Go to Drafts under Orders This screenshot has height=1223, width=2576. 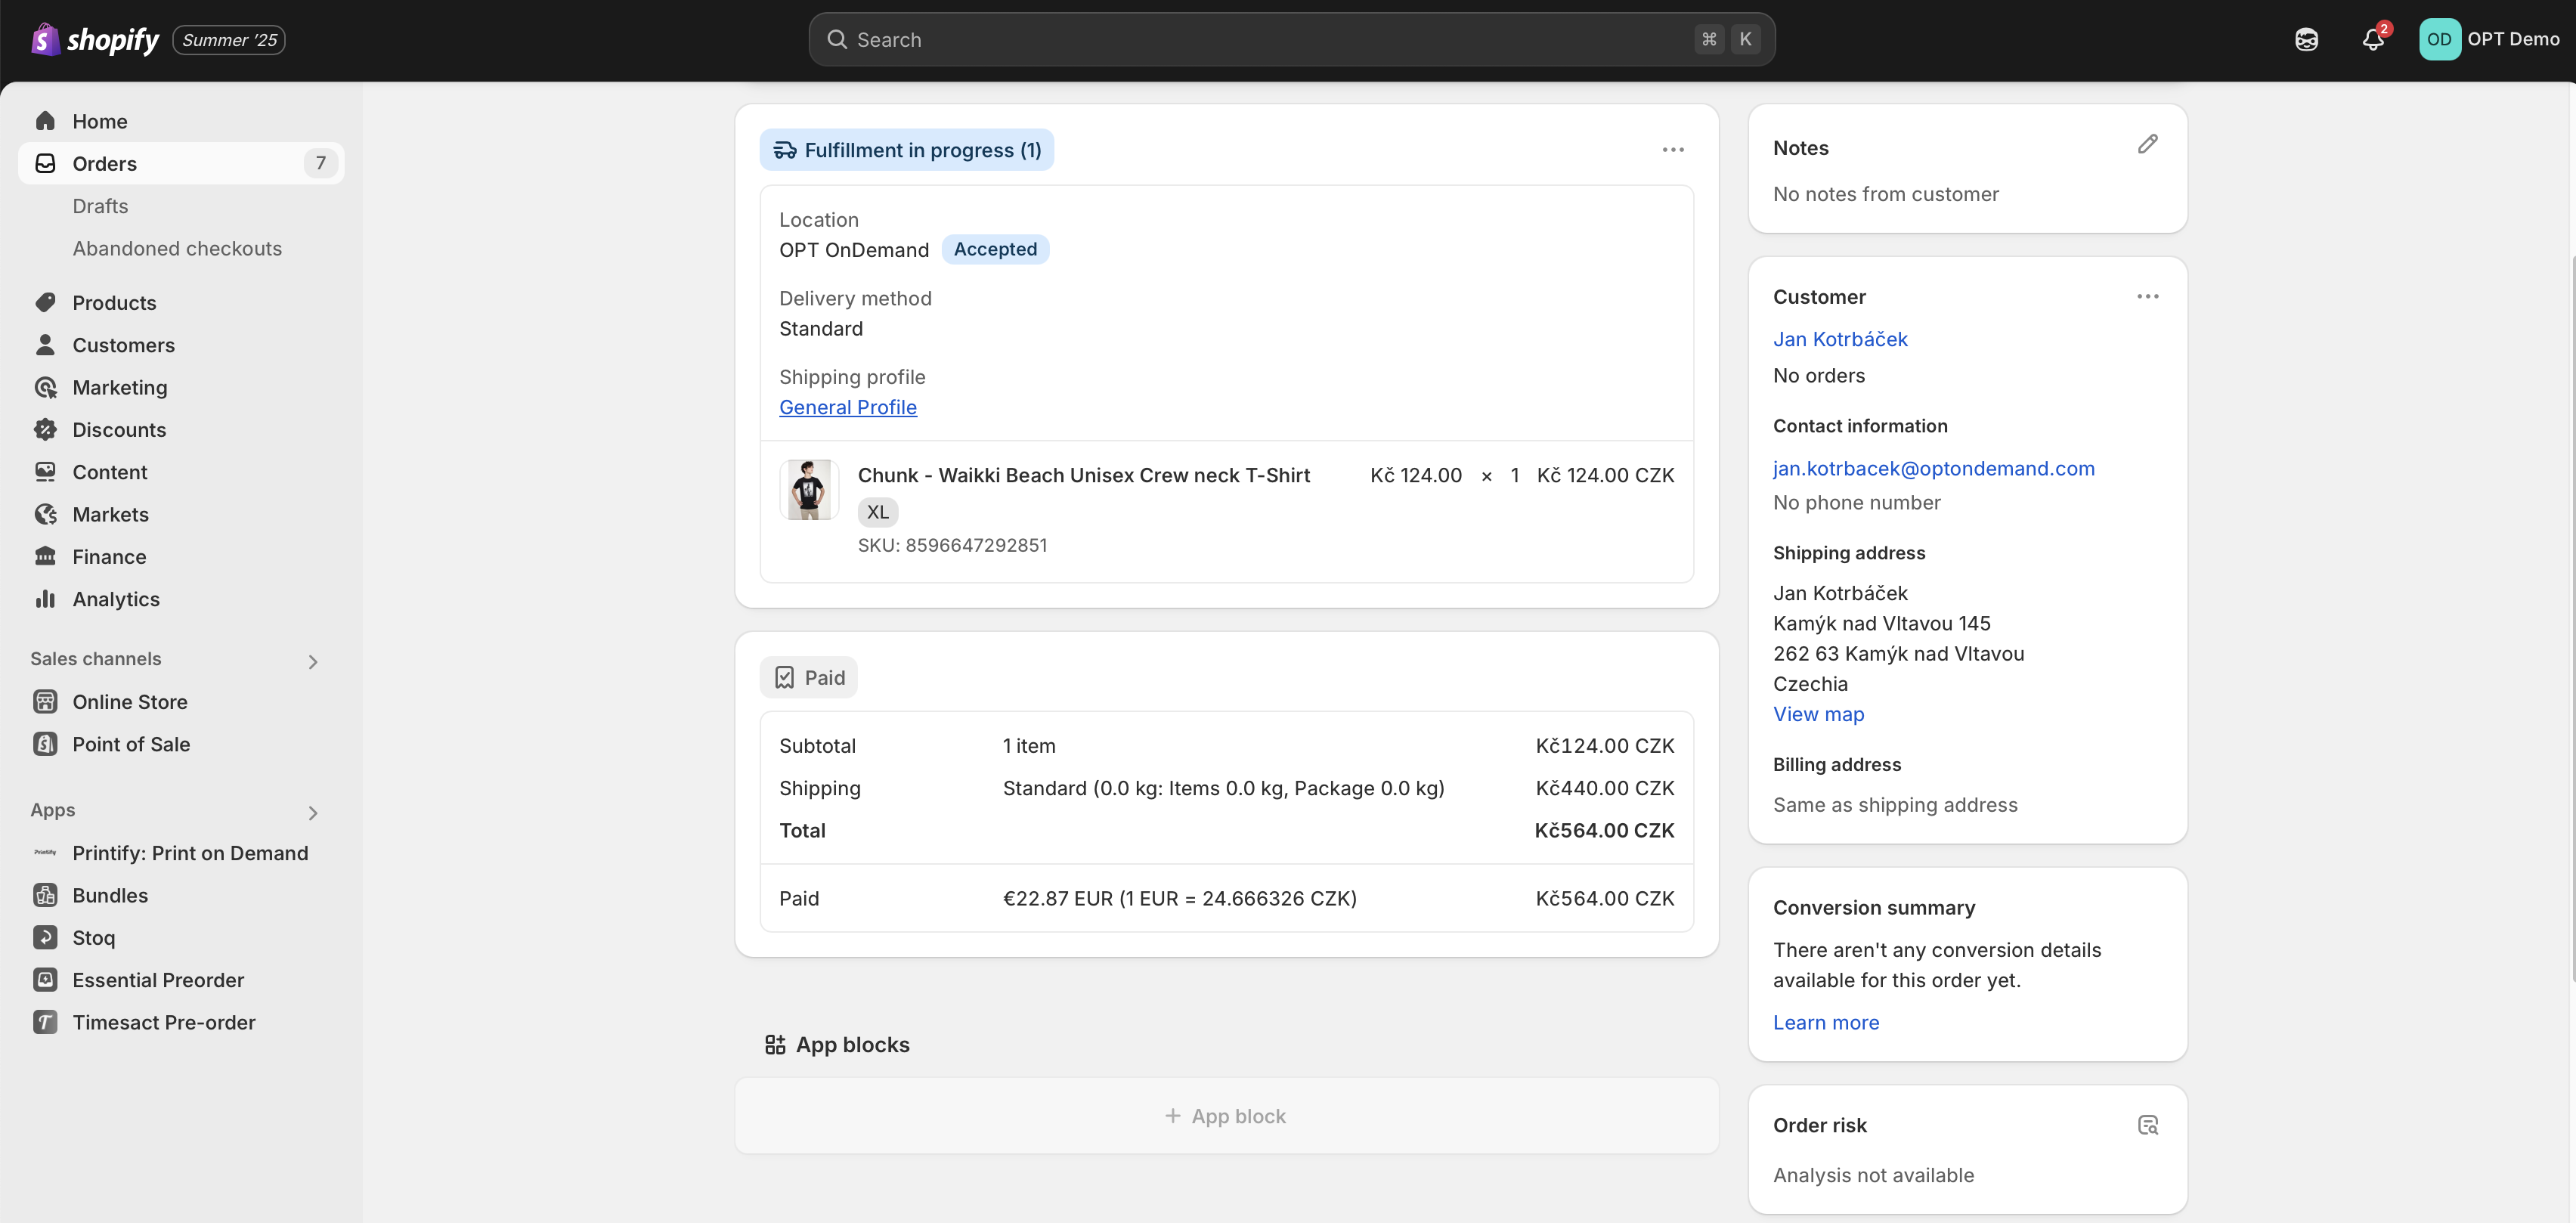pyautogui.click(x=100, y=206)
